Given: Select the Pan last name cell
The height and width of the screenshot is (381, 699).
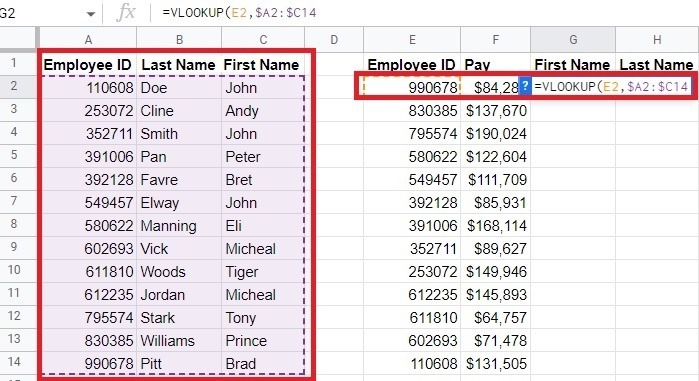Looking at the screenshot, I should [179, 157].
